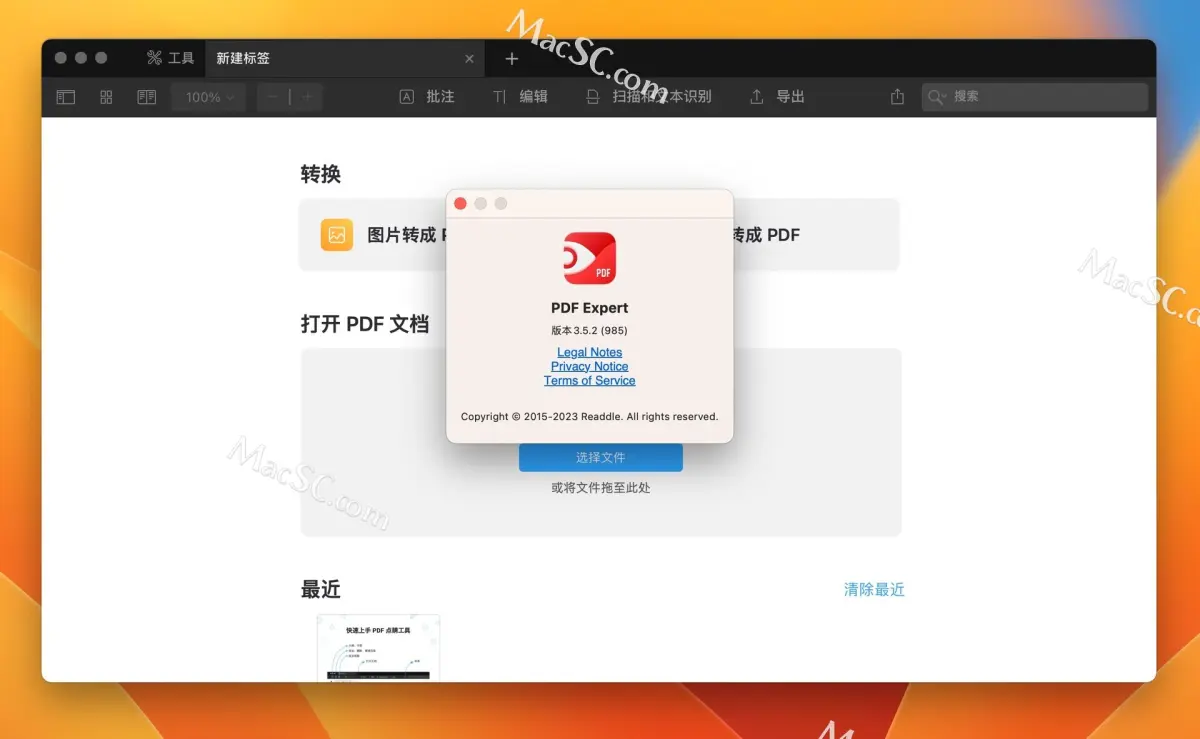This screenshot has width=1200, height=739.
Task: Click the Copyright 2015-2023 Readdle text
Action: point(590,416)
